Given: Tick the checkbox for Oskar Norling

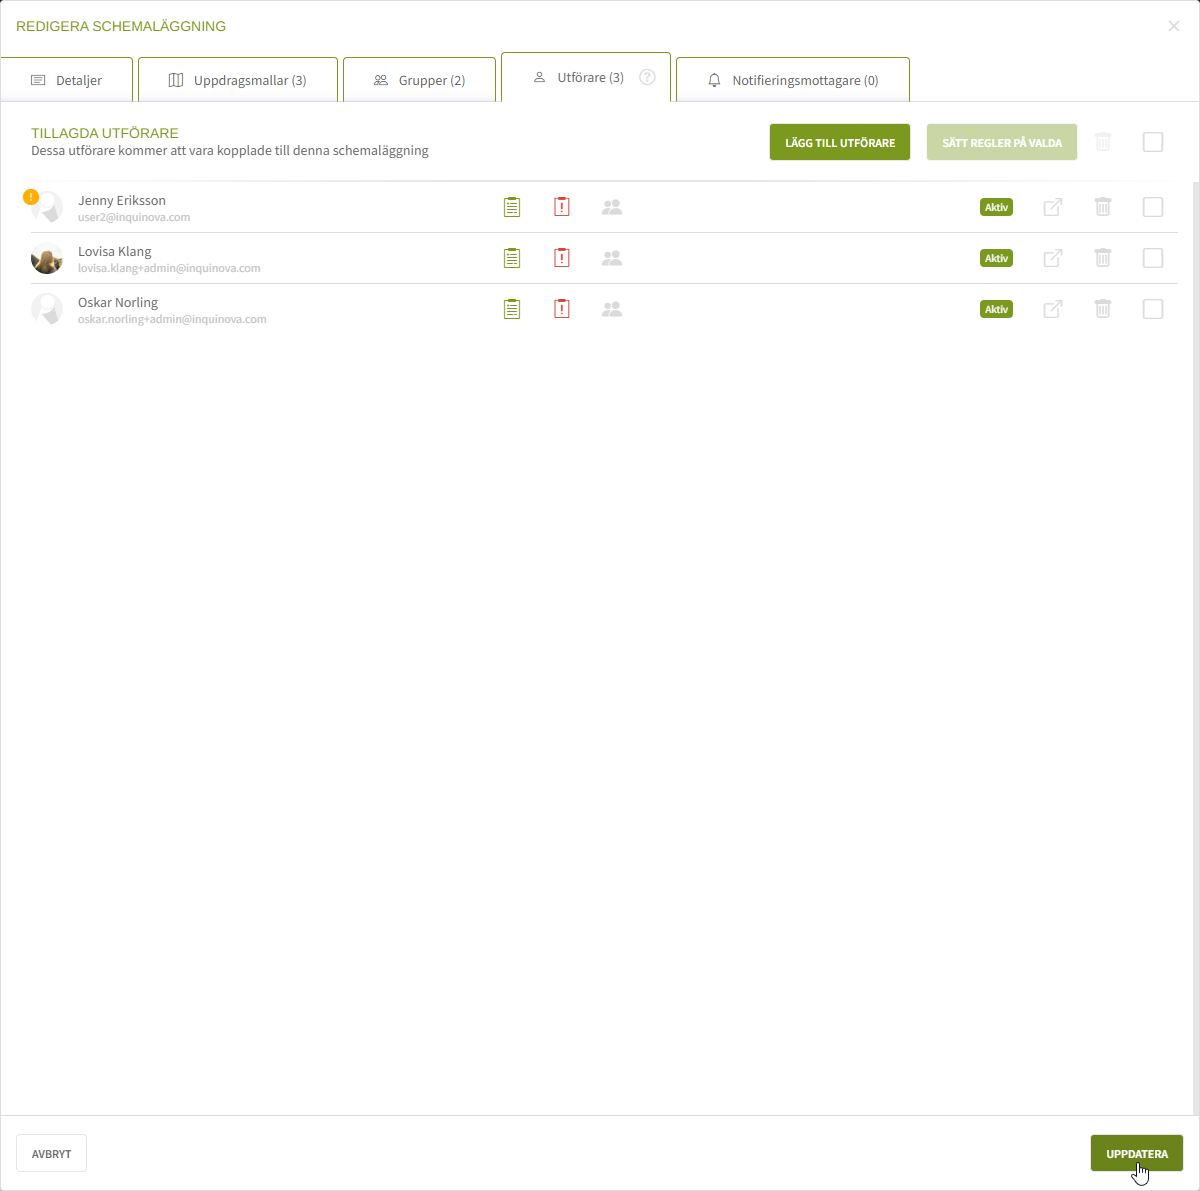Looking at the screenshot, I should pos(1153,309).
